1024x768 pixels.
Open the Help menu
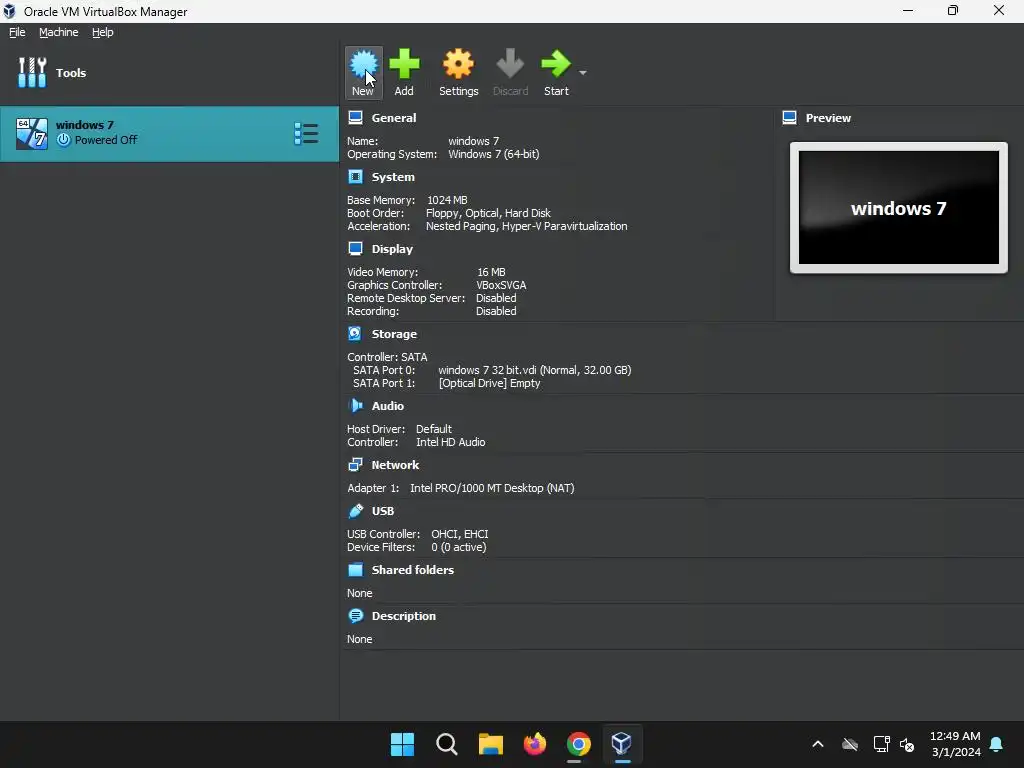103,32
